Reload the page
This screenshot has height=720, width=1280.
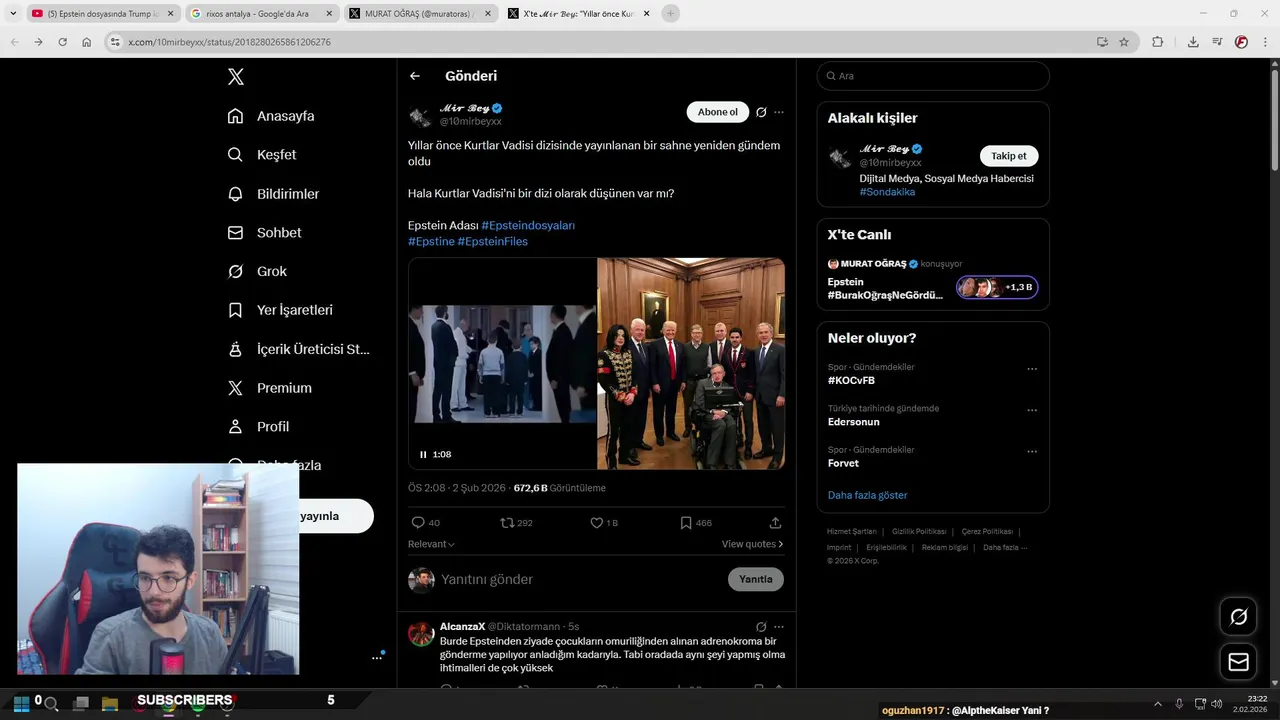(62, 42)
